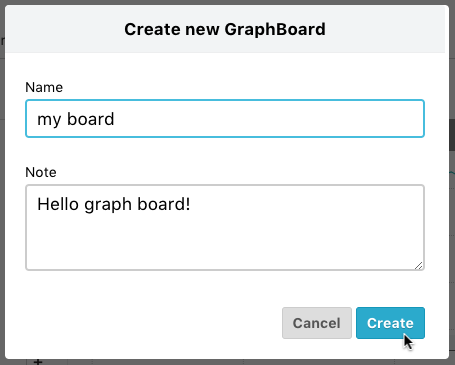Click the Create button

[390, 323]
